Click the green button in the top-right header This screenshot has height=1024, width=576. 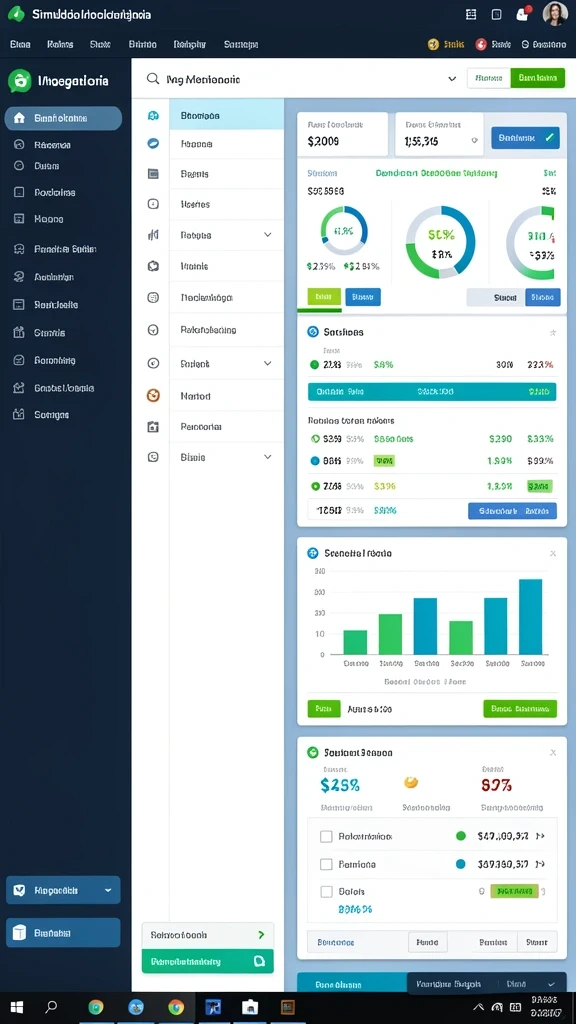[537, 78]
